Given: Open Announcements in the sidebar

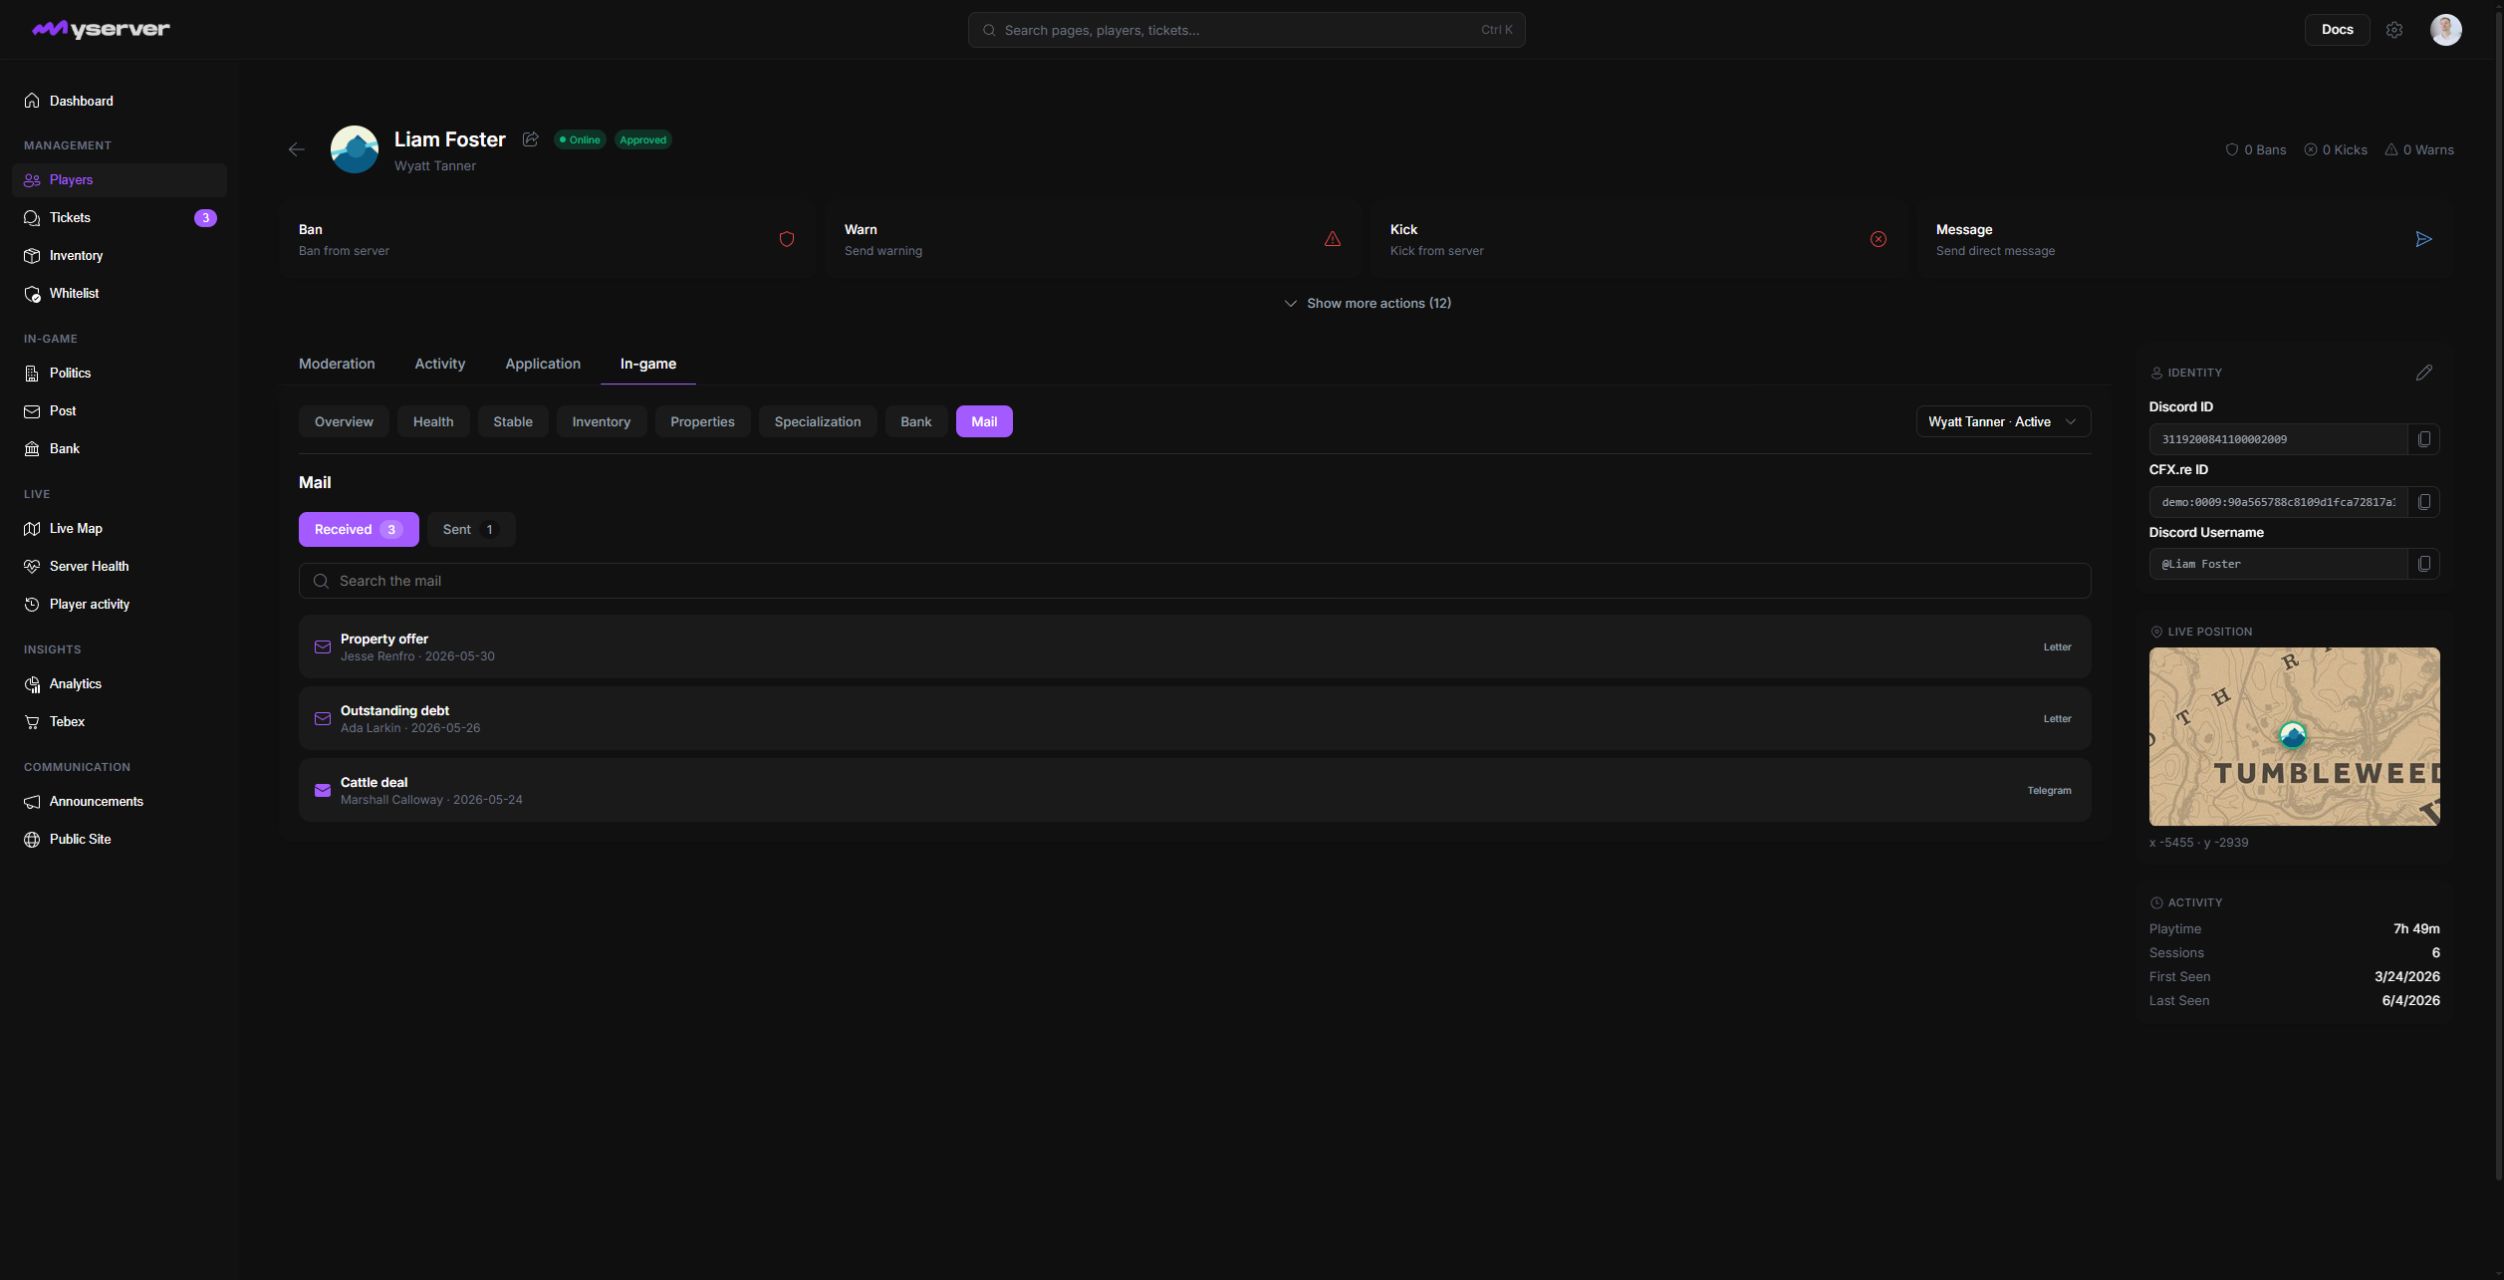Looking at the screenshot, I should click(119, 802).
